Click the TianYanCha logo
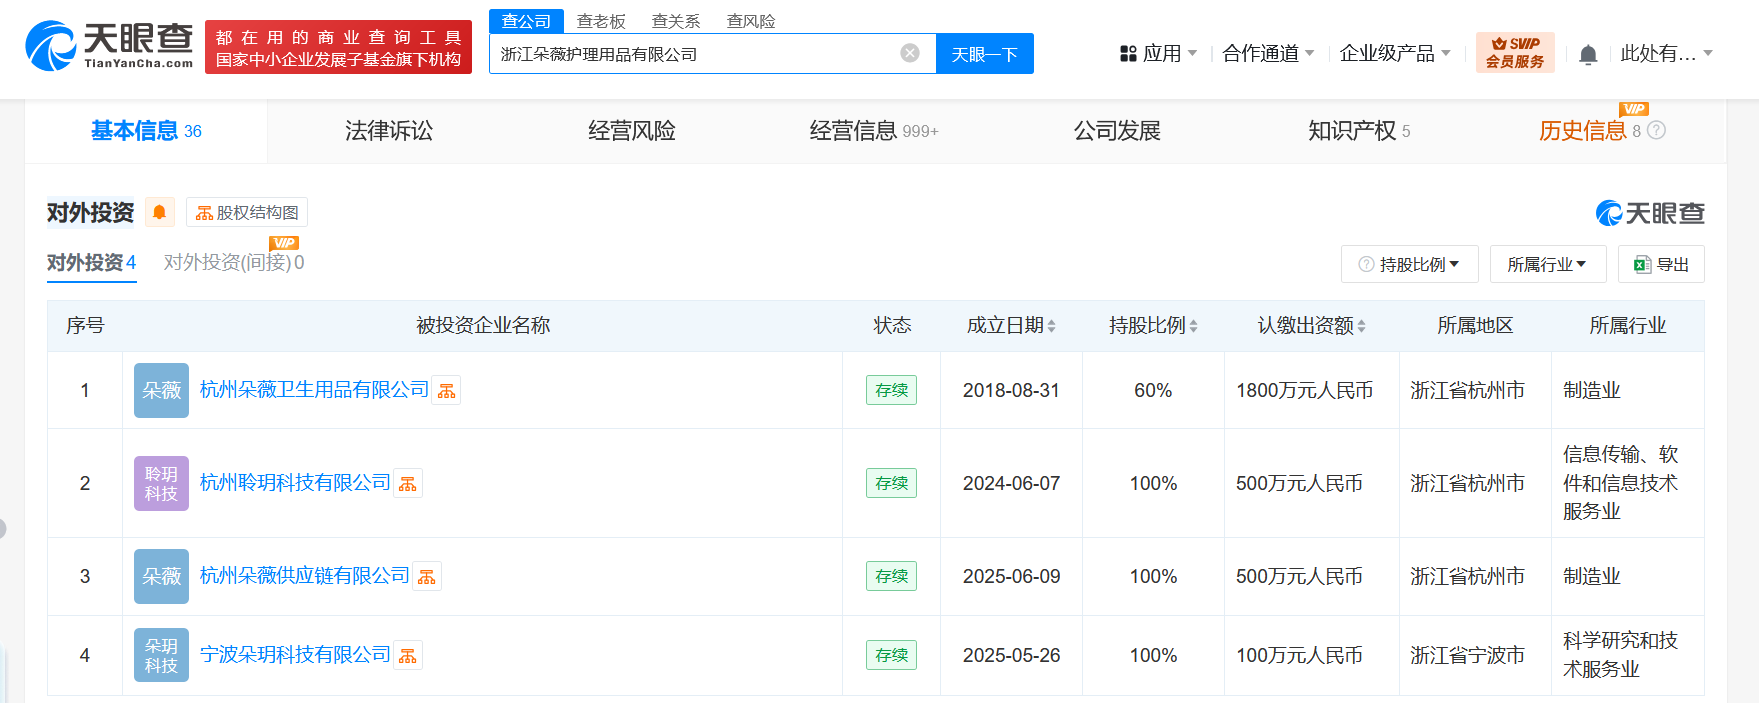1759x703 pixels. (x=109, y=46)
